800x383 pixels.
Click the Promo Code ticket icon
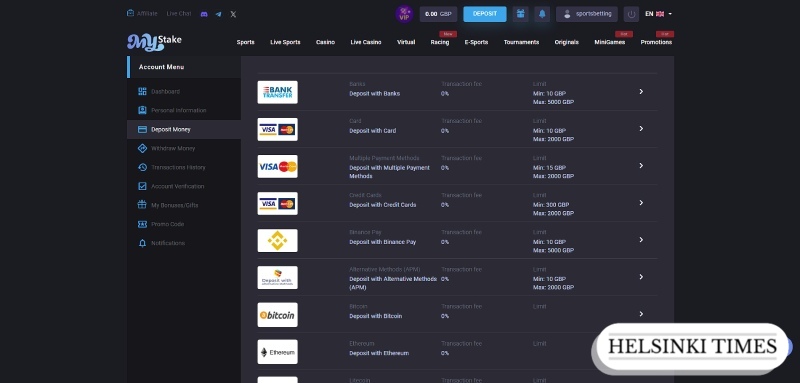(142, 224)
